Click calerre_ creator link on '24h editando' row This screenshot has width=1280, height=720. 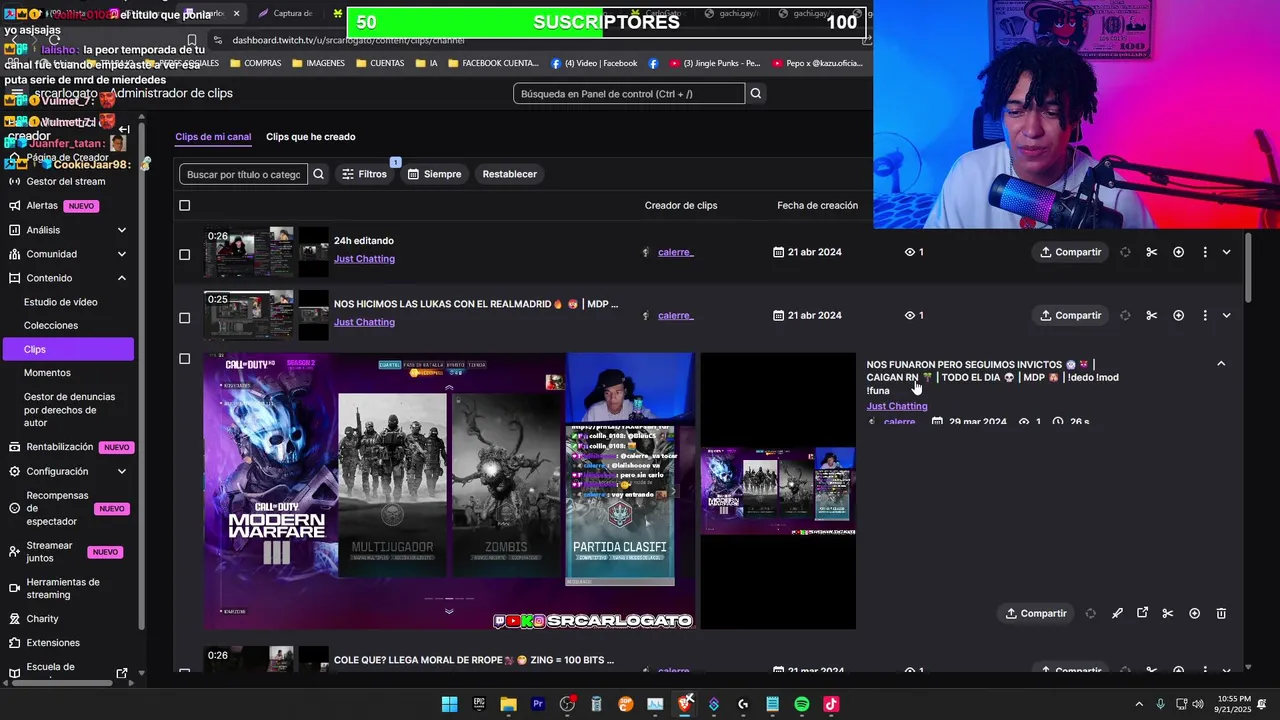(x=675, y=252)
